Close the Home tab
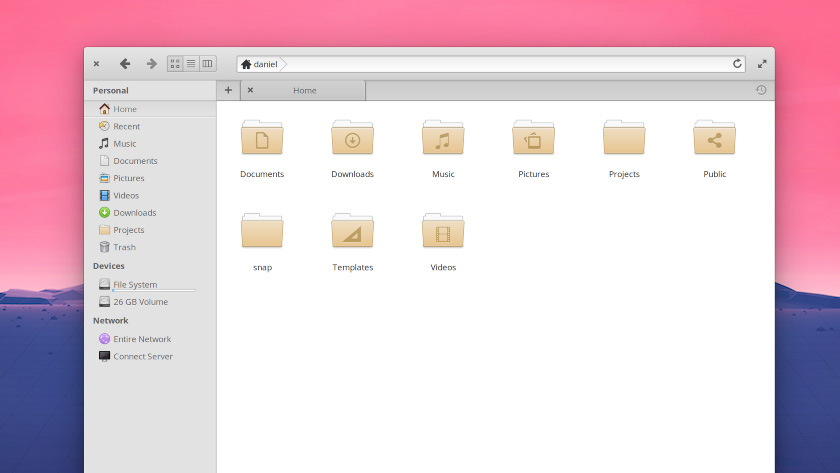This screenshot has width=840, height=473. [250, 90]
